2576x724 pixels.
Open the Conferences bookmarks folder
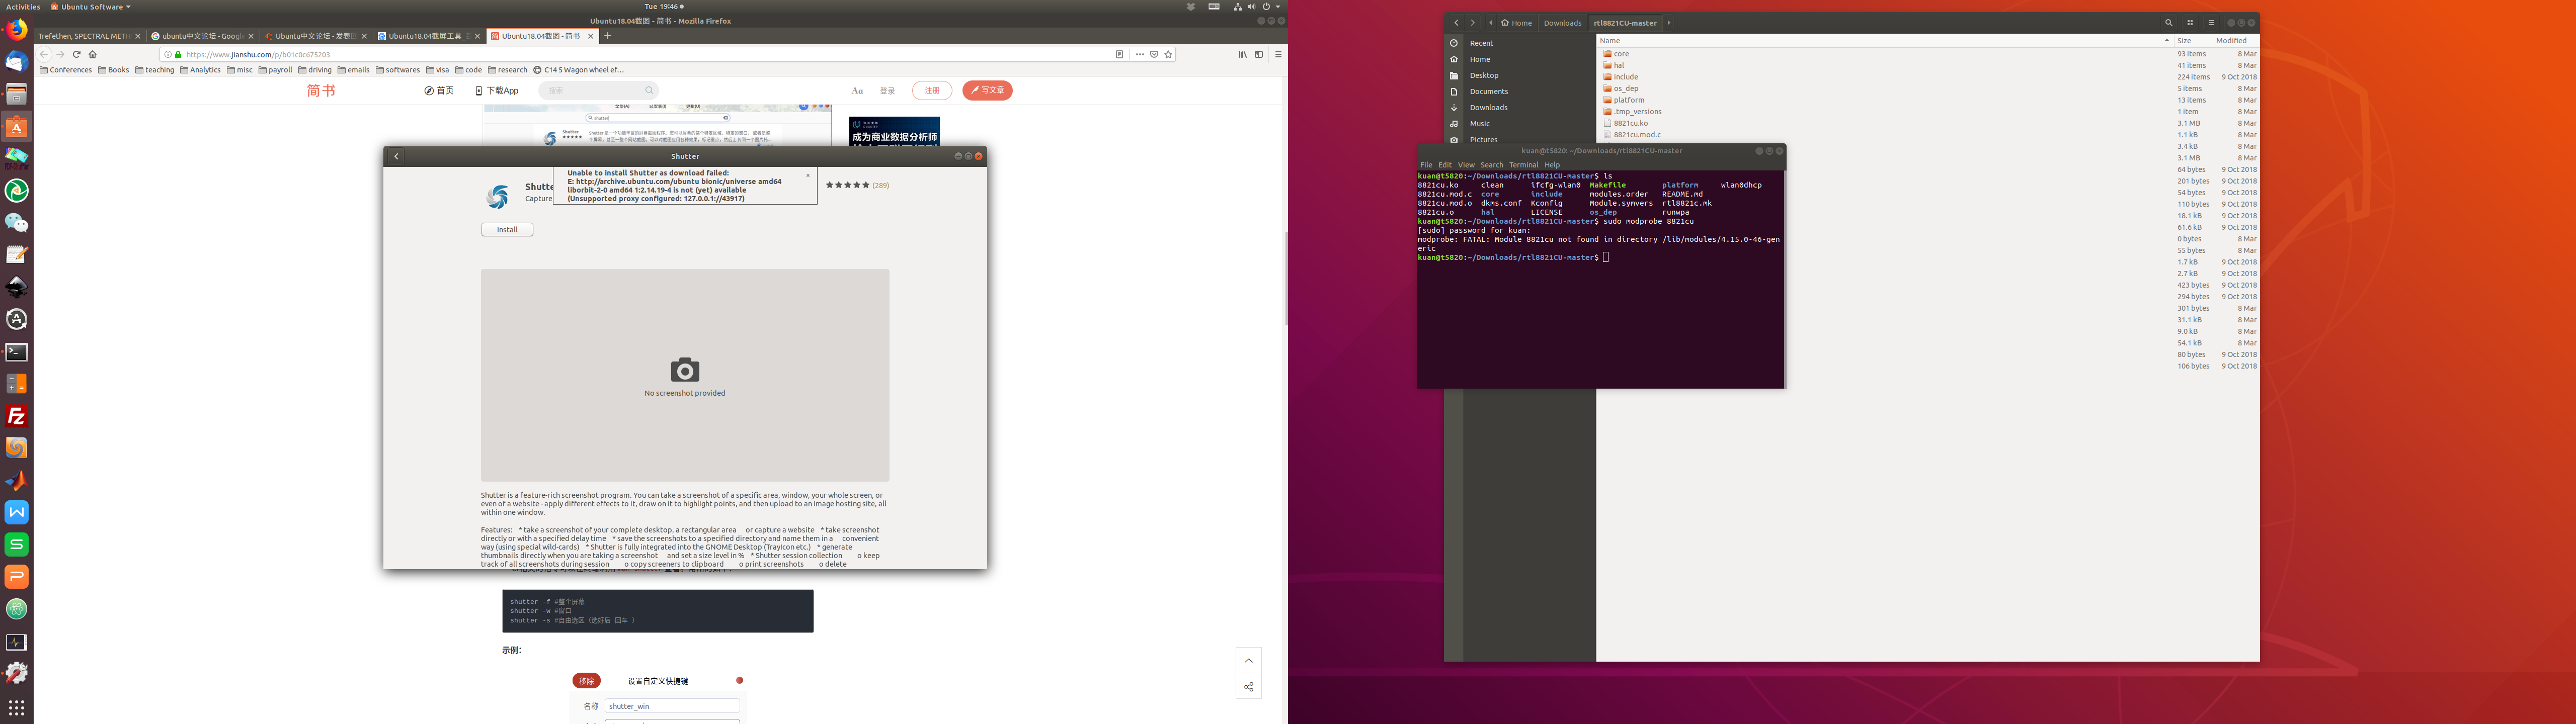coord(66,70)
